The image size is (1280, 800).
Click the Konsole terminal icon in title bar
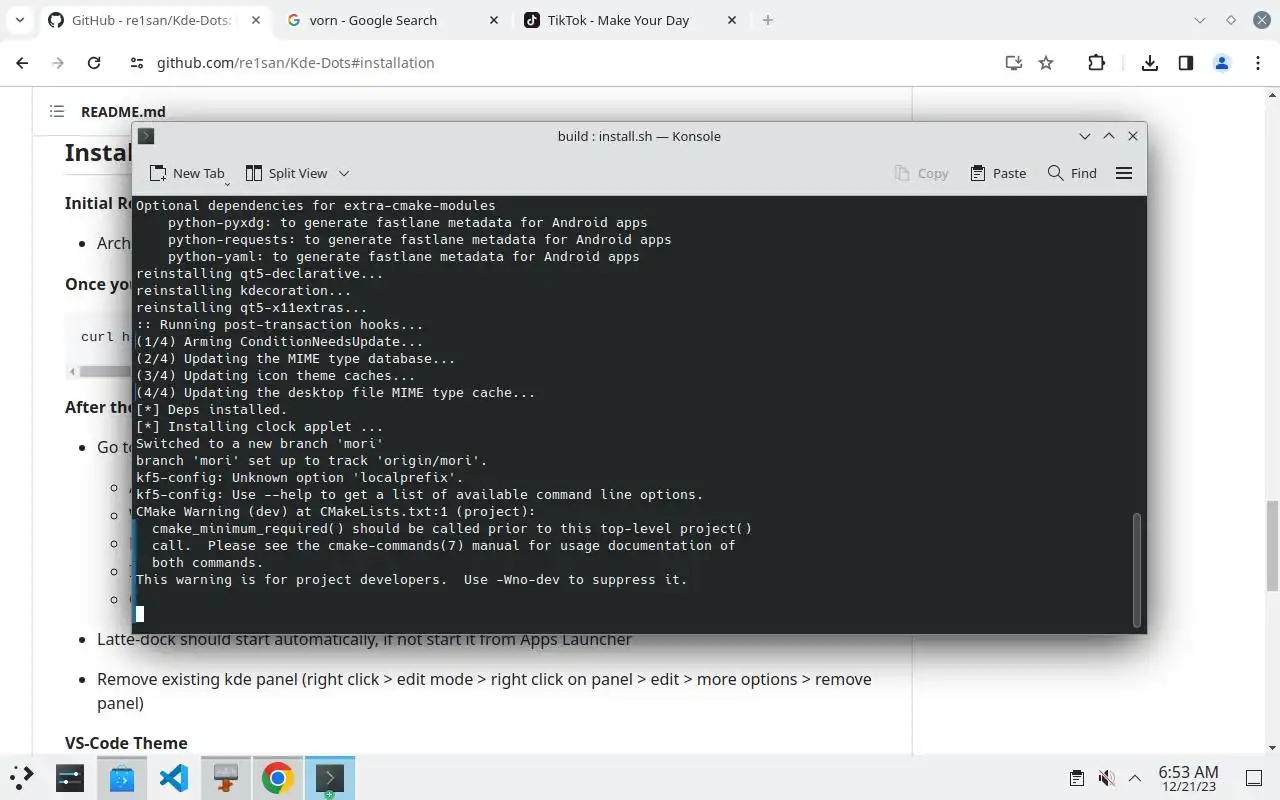(146, 136)
